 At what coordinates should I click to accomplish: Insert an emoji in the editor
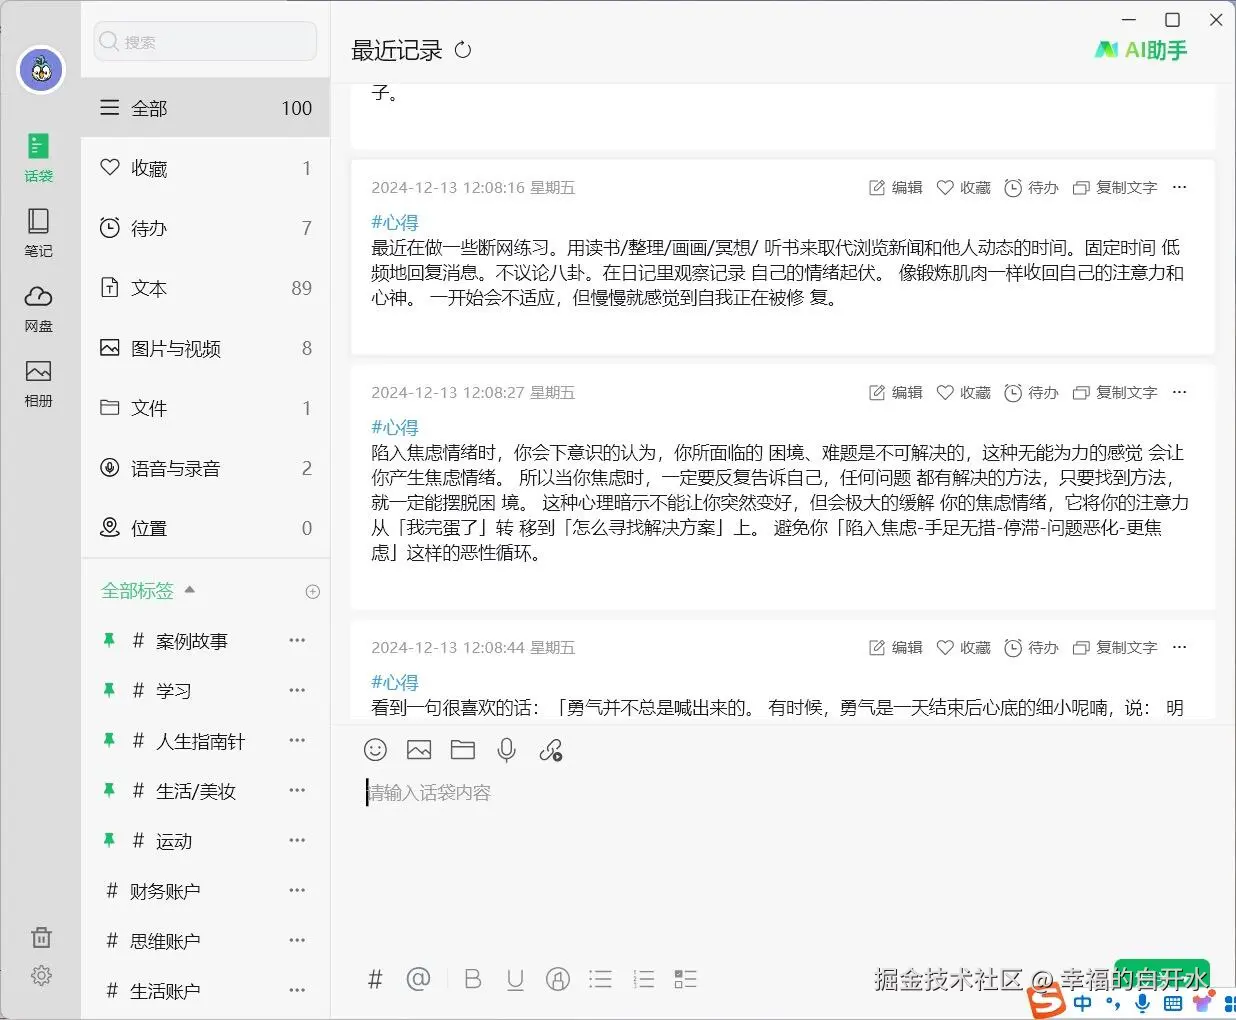(375, 750)
